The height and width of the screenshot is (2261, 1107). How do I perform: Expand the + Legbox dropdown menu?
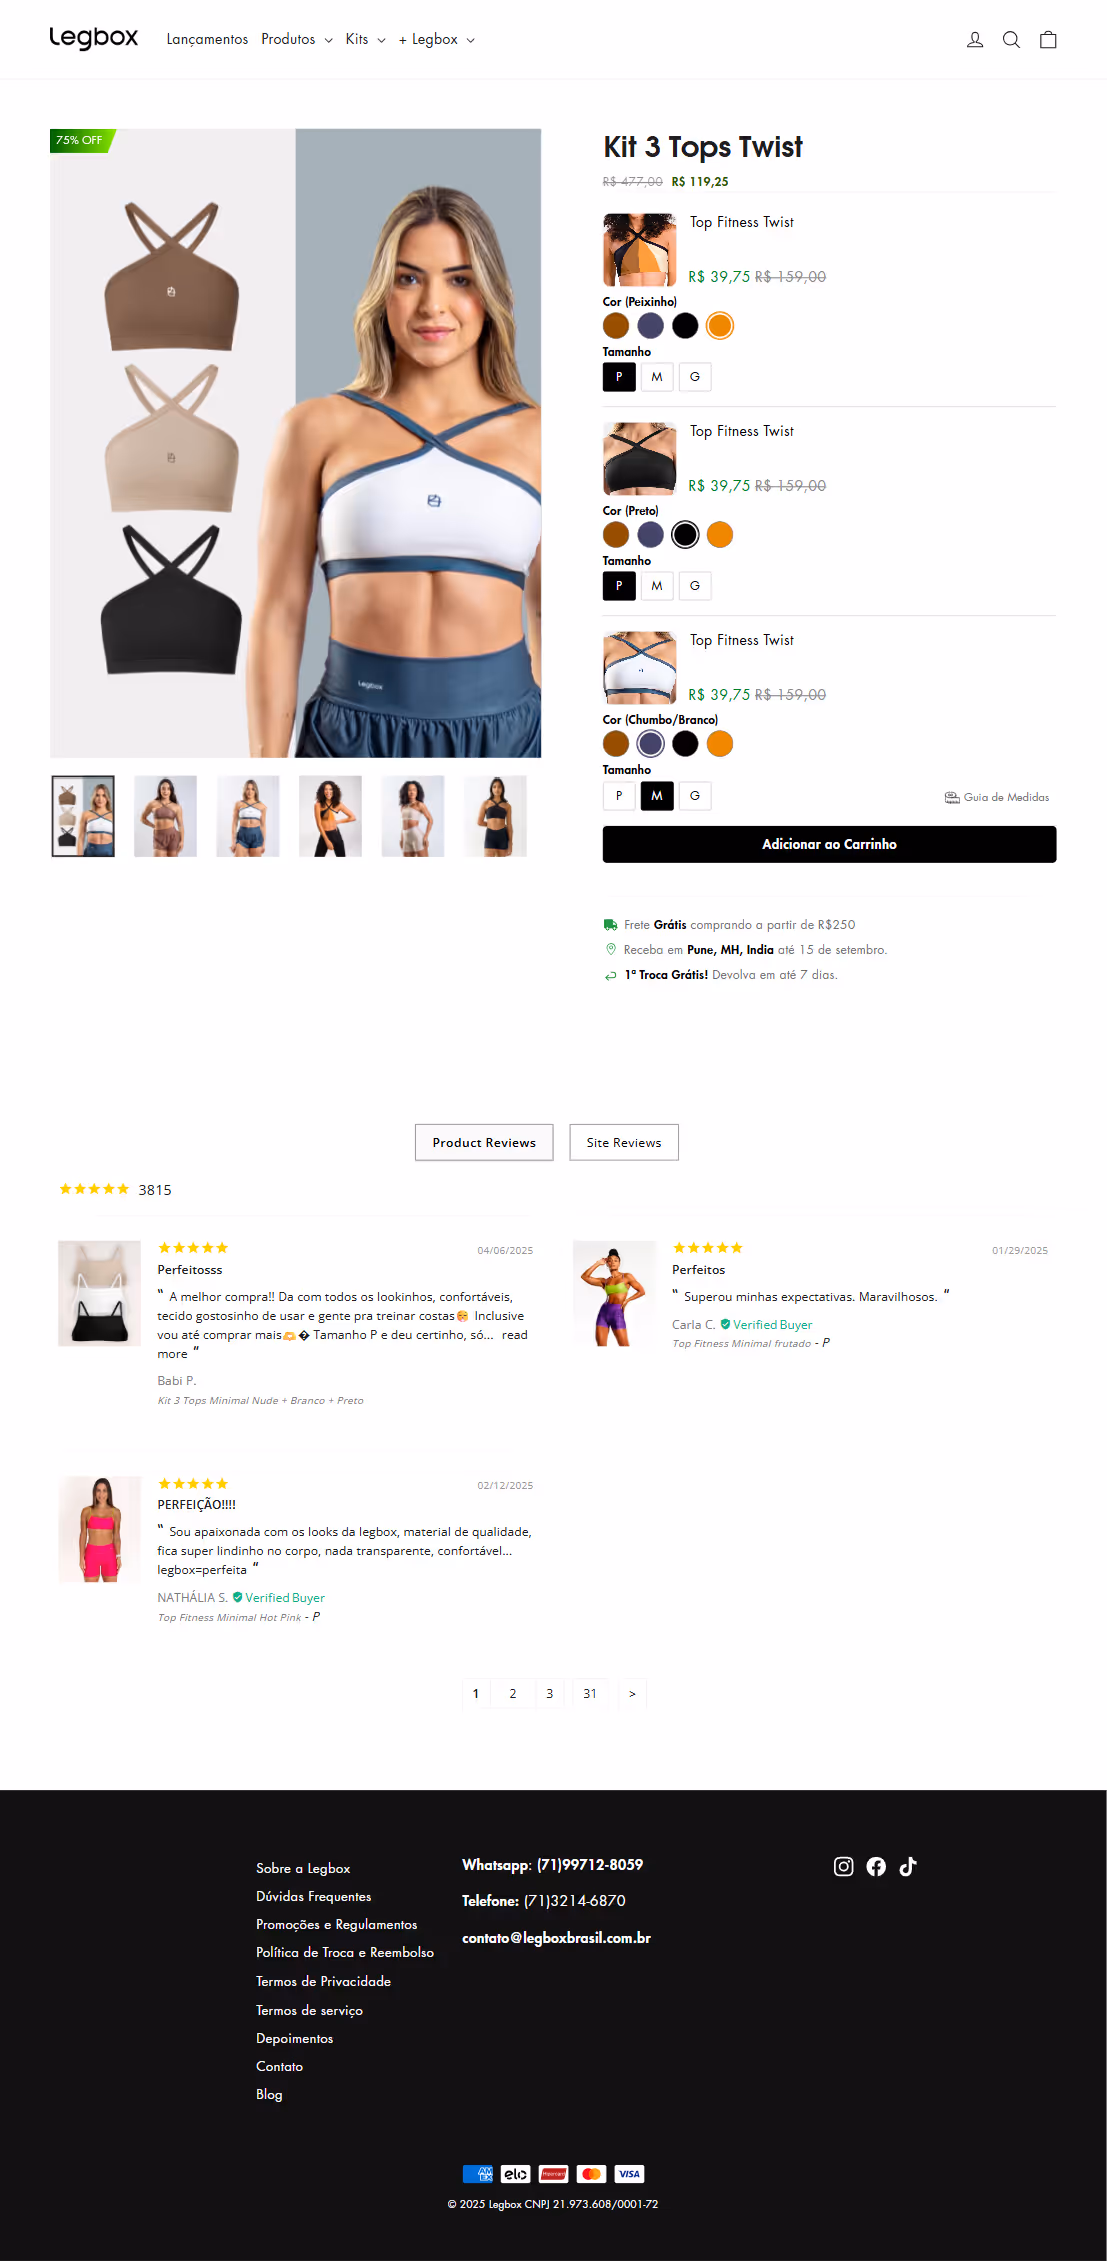436,39
